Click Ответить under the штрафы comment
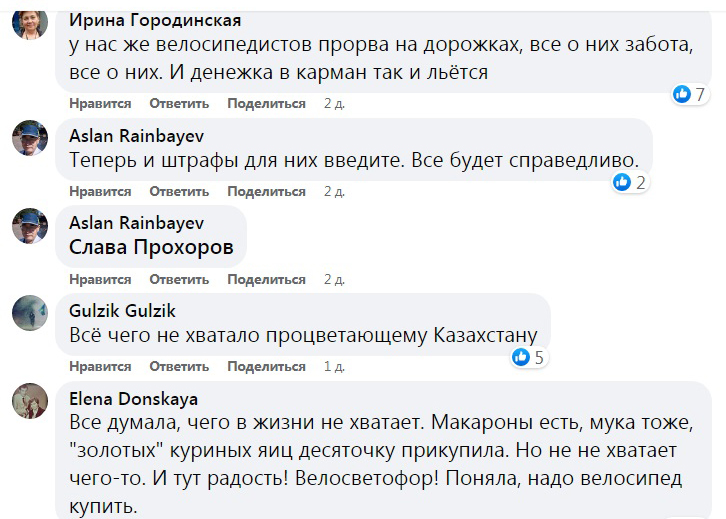 pyautogui.click(x=179, y=191)
